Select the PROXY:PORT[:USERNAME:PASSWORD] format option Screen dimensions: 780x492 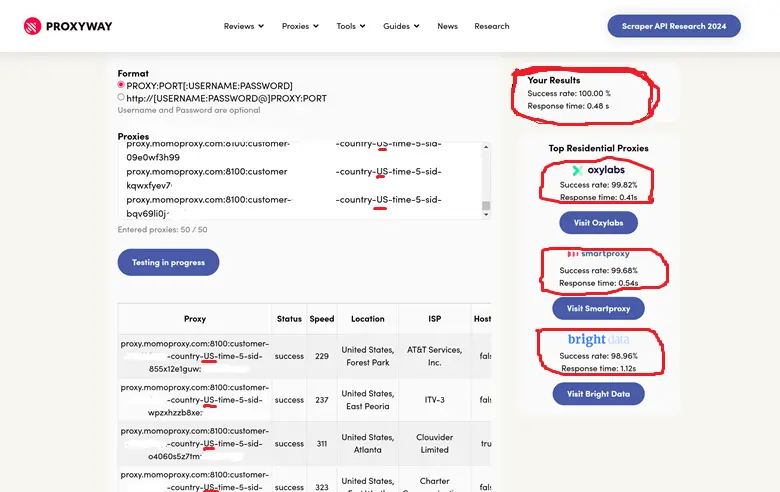[122, 86]
